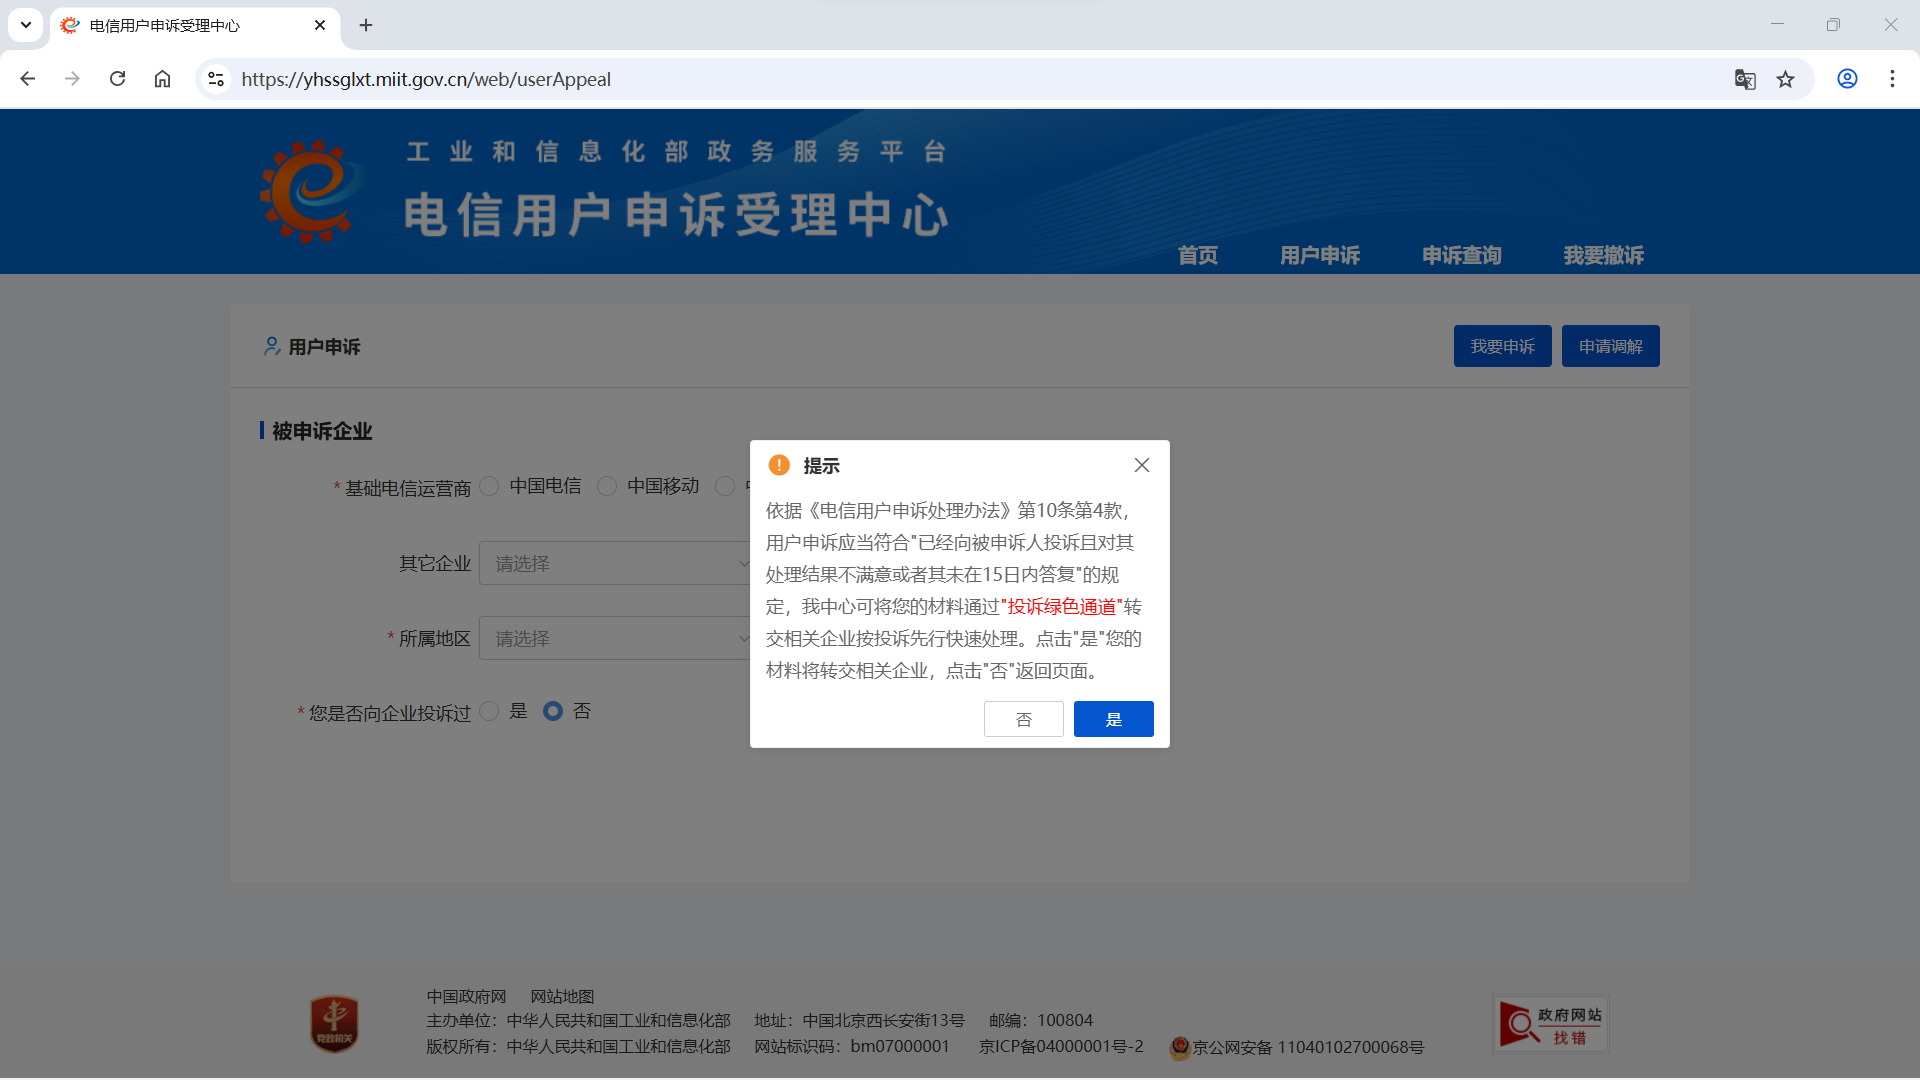1920x1080 pixels.
Task: Select 中国电信 radio button
Action: pos(489,486)
